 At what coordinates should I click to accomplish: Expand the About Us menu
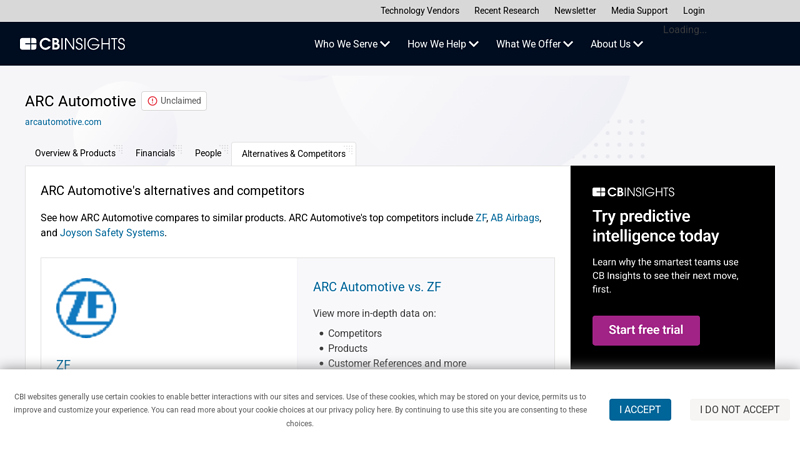[616, 44]
